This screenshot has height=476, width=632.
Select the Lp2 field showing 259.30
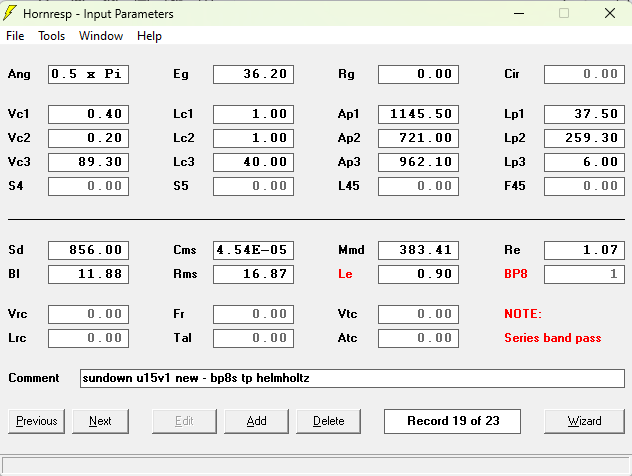pyautogui.click(x=584, y=138)
